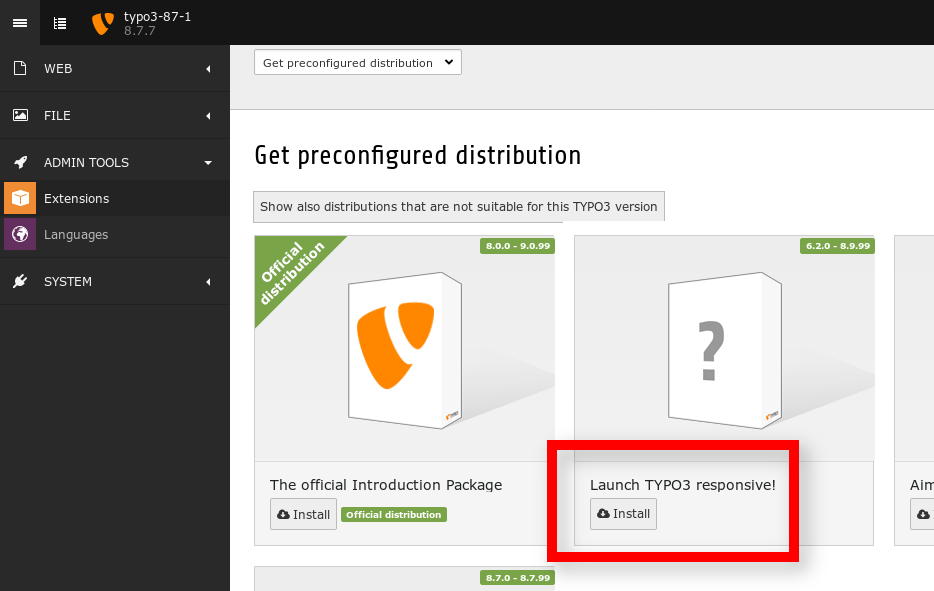
Task: Click the 6.2.0 - 8.9.99 version badge
Action: point(838,246)
